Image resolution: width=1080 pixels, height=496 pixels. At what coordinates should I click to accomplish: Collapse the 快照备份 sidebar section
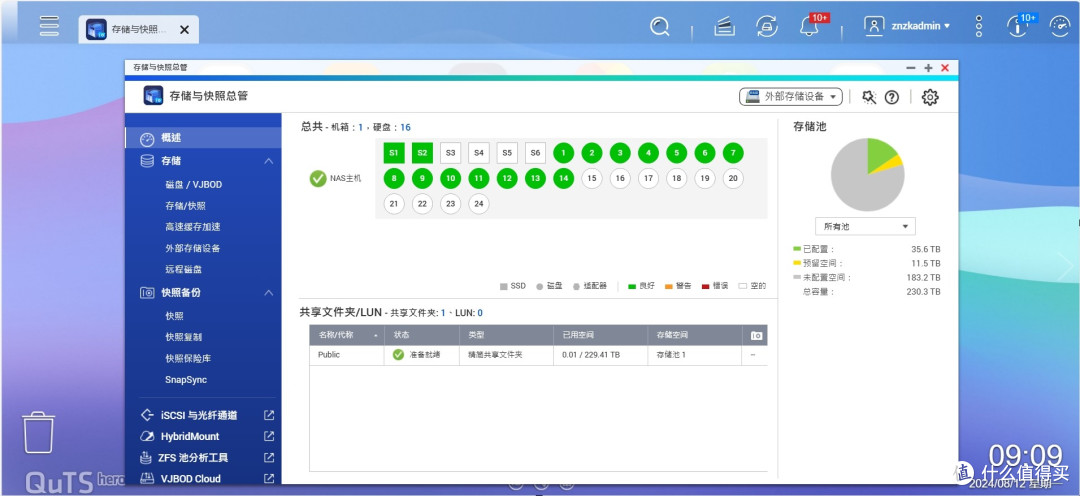pos(269,293)
